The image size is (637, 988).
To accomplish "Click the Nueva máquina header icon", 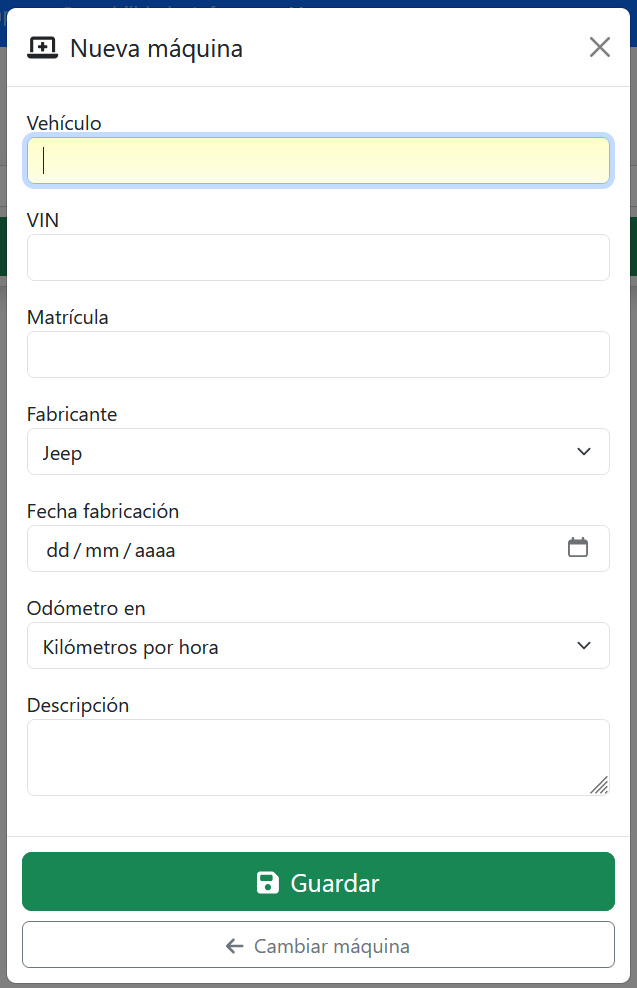I will 43,48.
